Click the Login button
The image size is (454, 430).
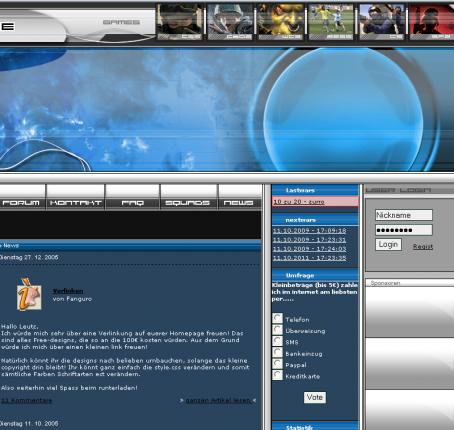tap(388, 245)
